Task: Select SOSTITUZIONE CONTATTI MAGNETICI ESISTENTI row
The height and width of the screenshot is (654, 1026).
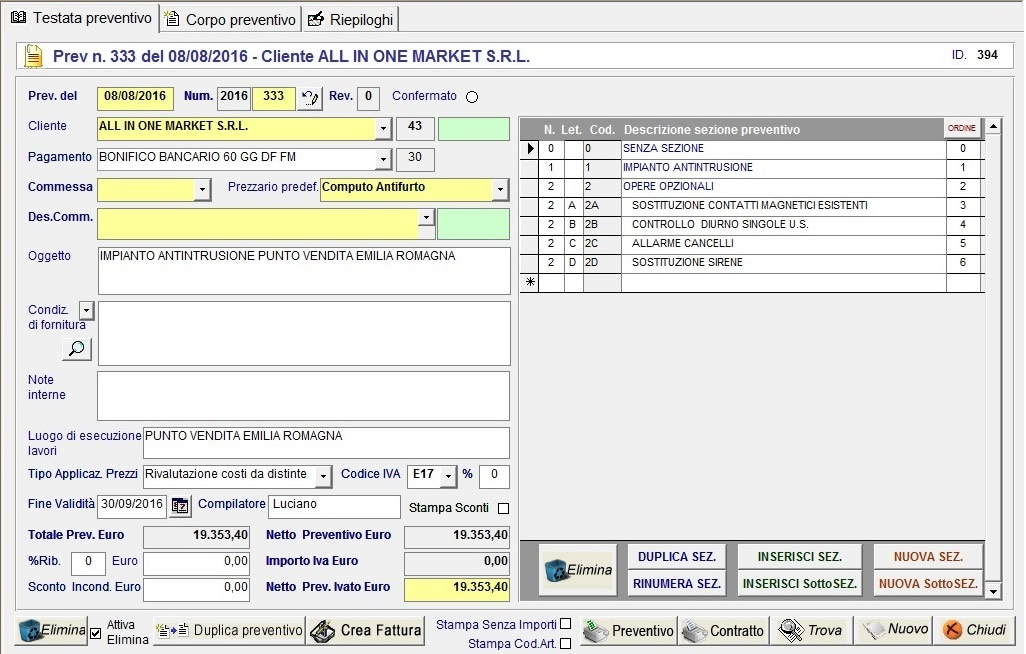Action: pos(751,206)
